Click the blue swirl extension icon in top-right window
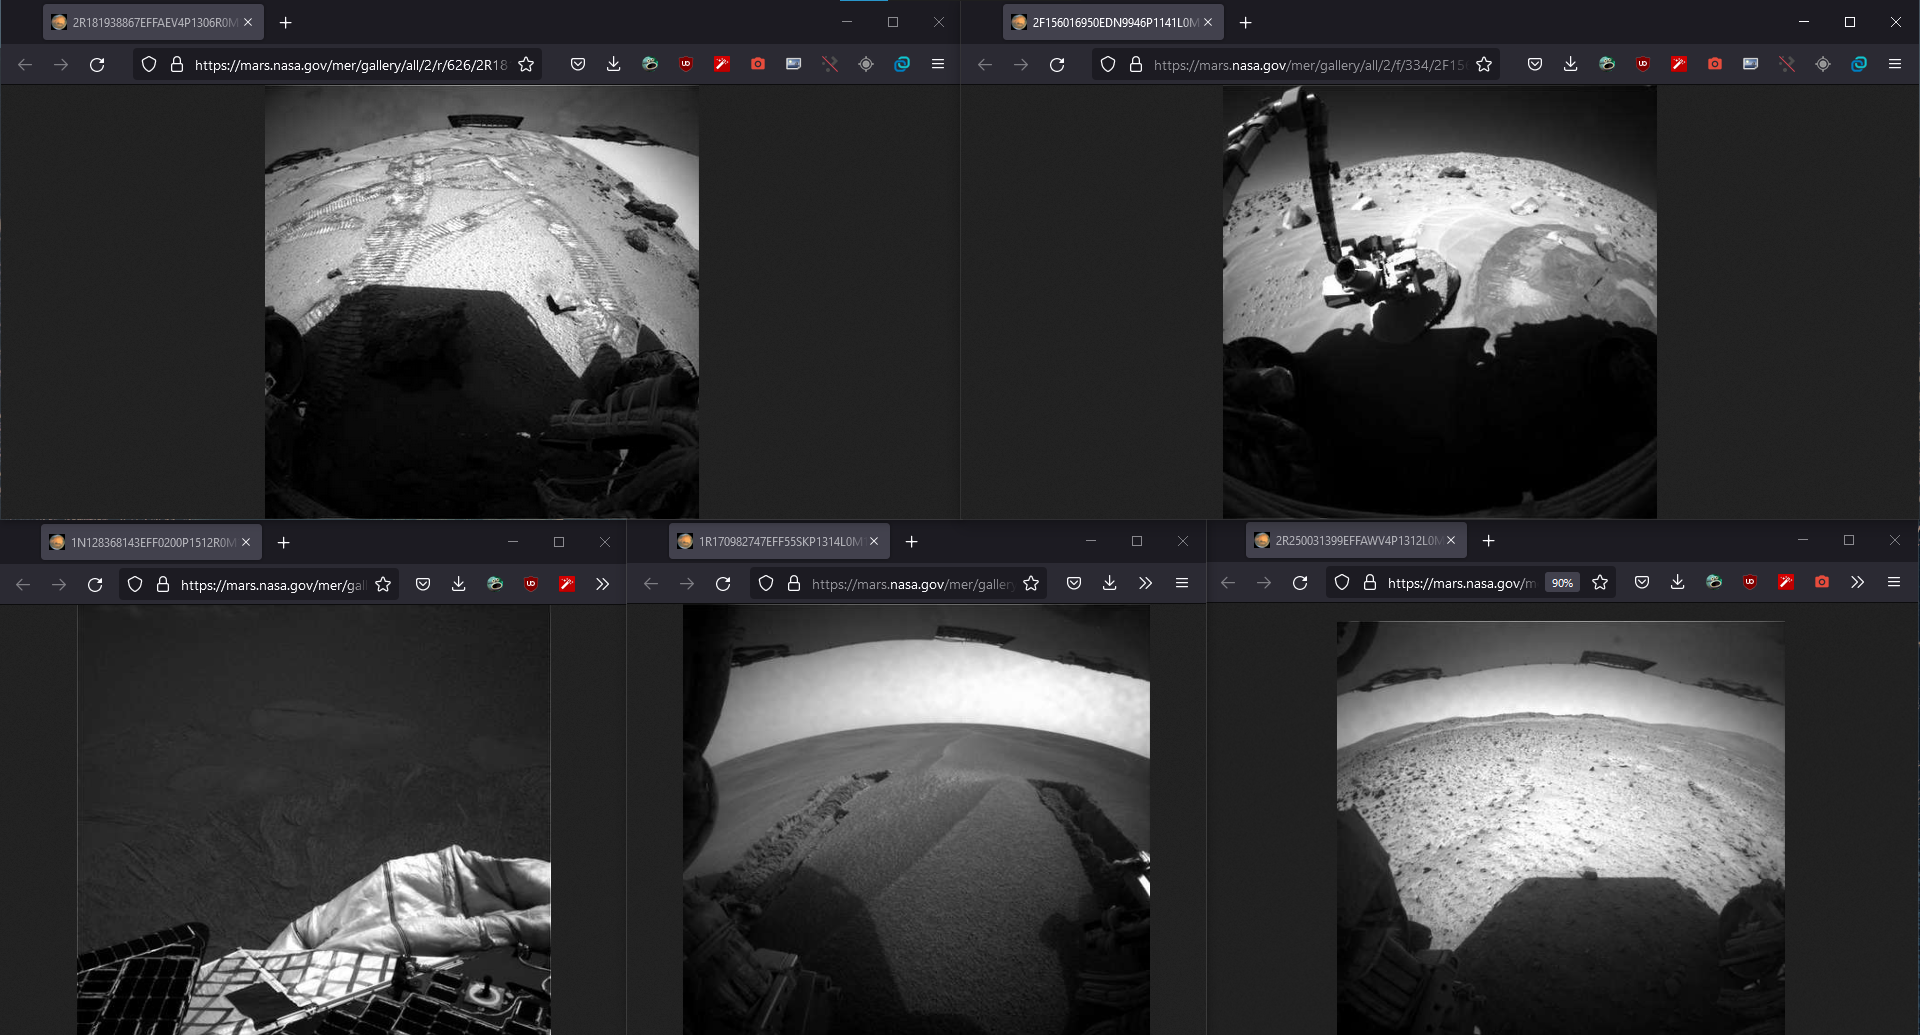 click(x=1859, y=64)
